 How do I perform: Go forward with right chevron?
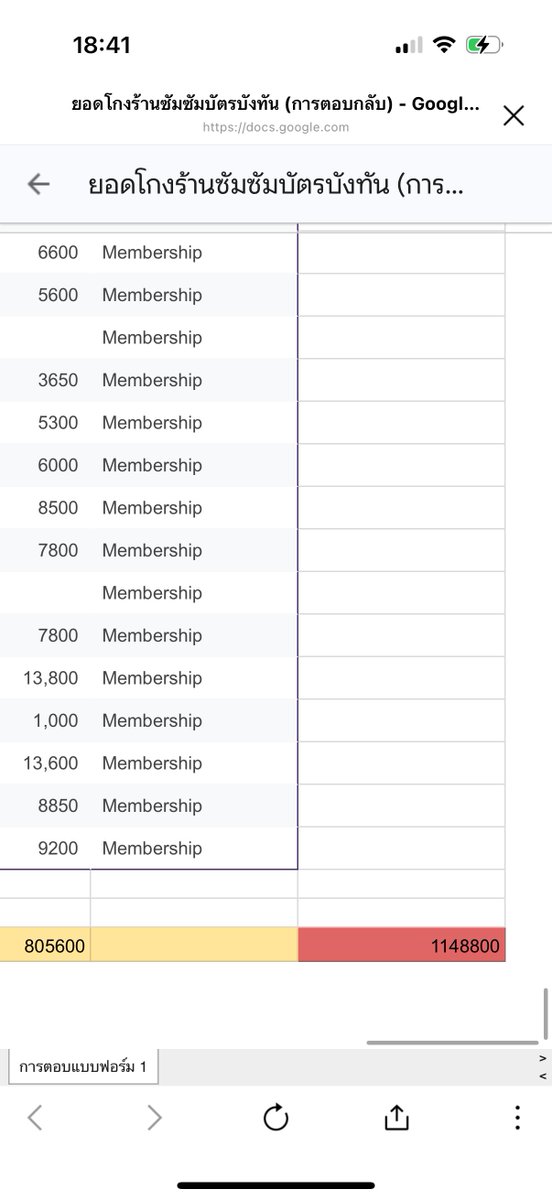154,1118
